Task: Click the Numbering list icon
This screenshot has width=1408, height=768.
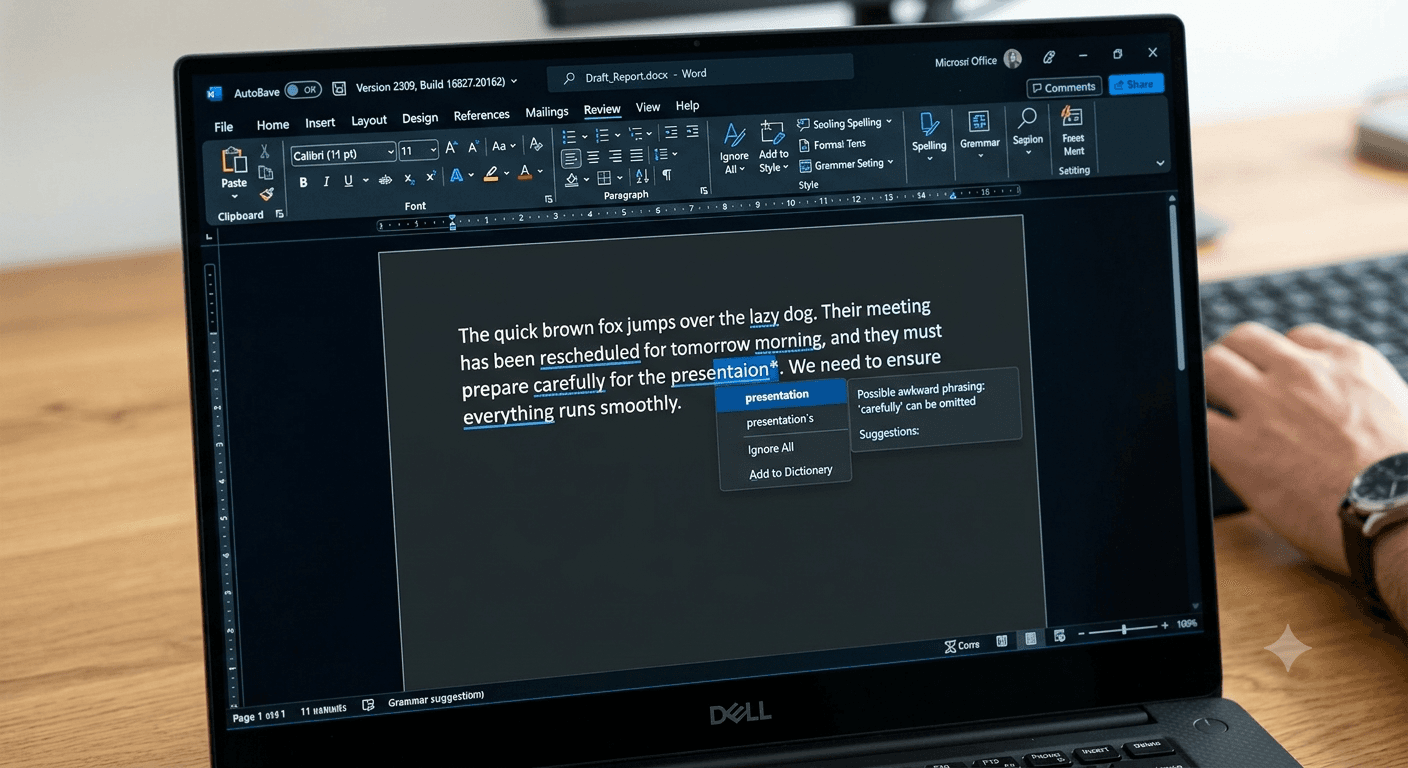Action: coord(601,135)
